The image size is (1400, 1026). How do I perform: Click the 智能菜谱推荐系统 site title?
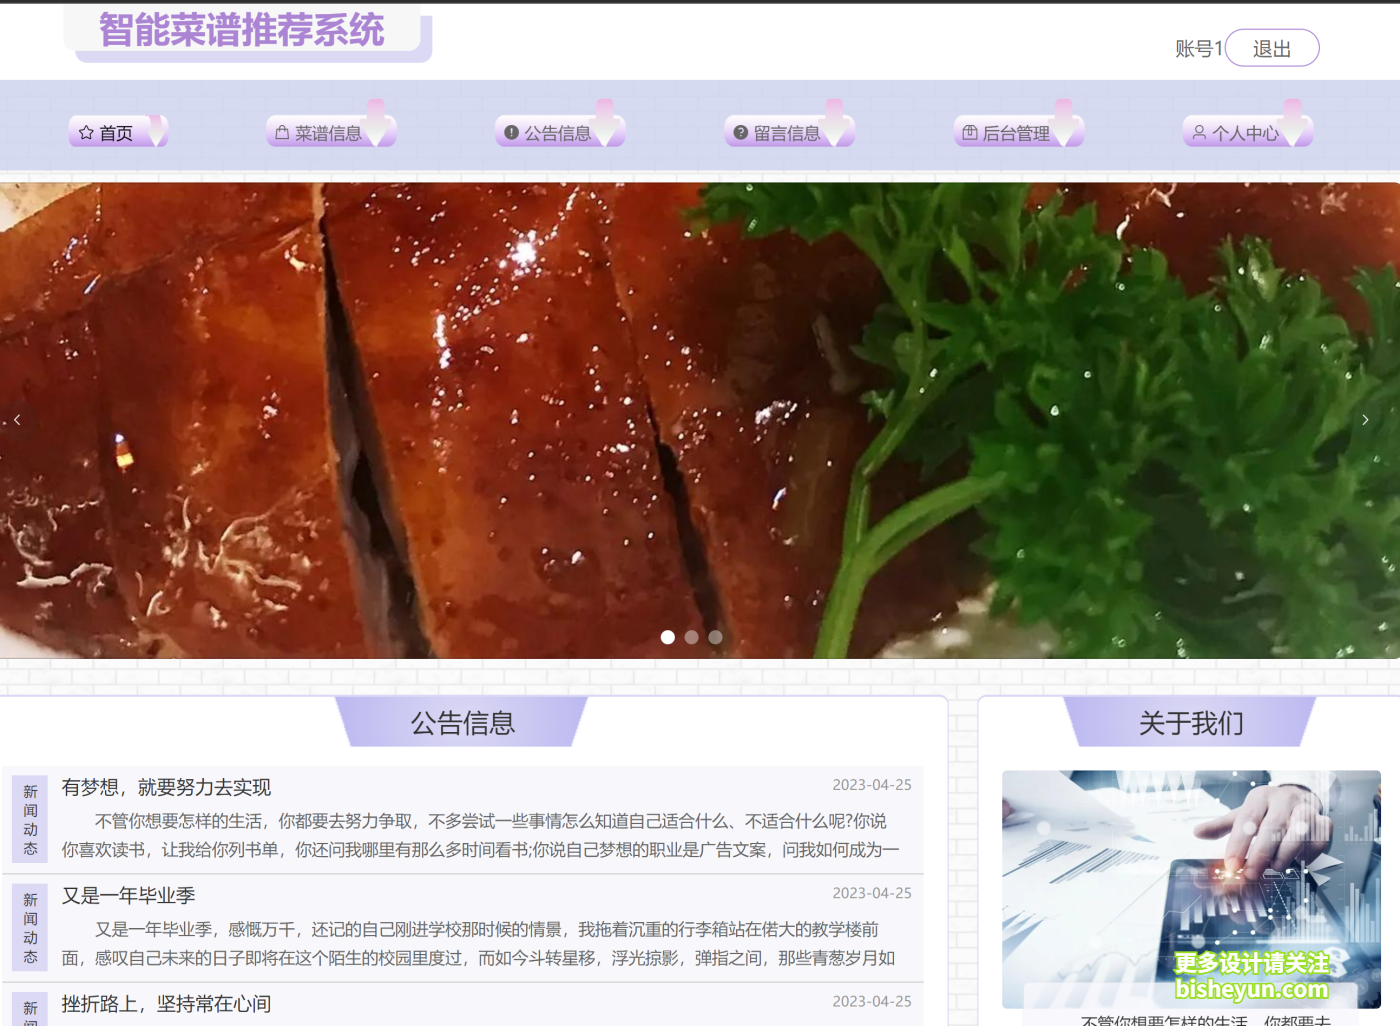[x=241, y=31]
